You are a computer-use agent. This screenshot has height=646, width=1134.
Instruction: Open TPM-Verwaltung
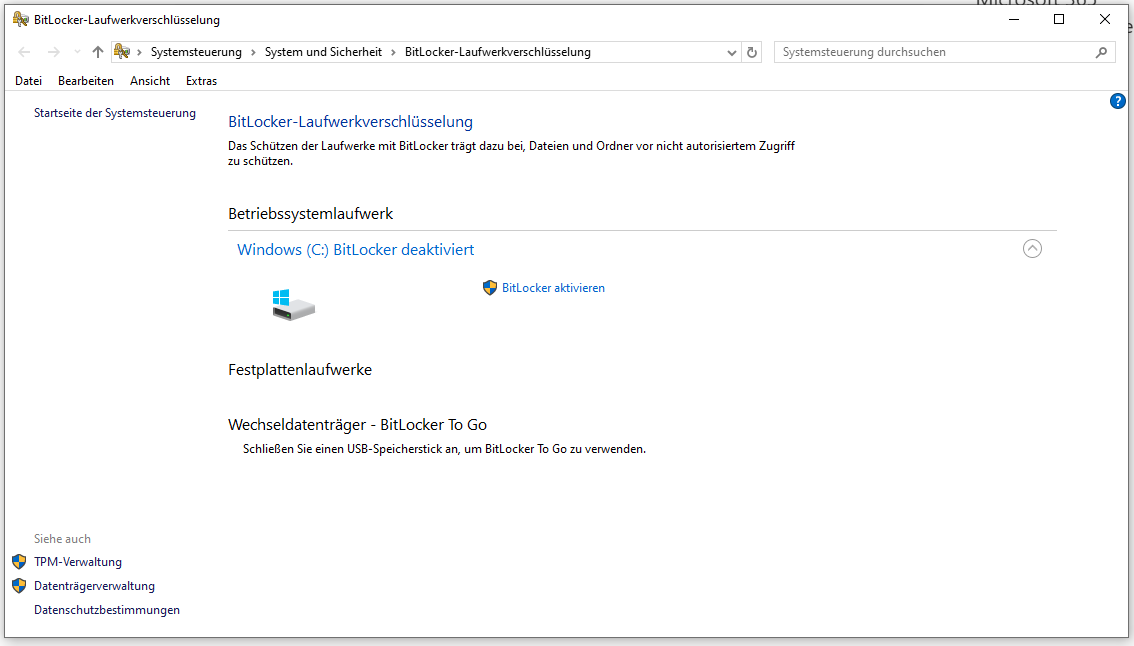pyautogui.click(x=78, y=562)
